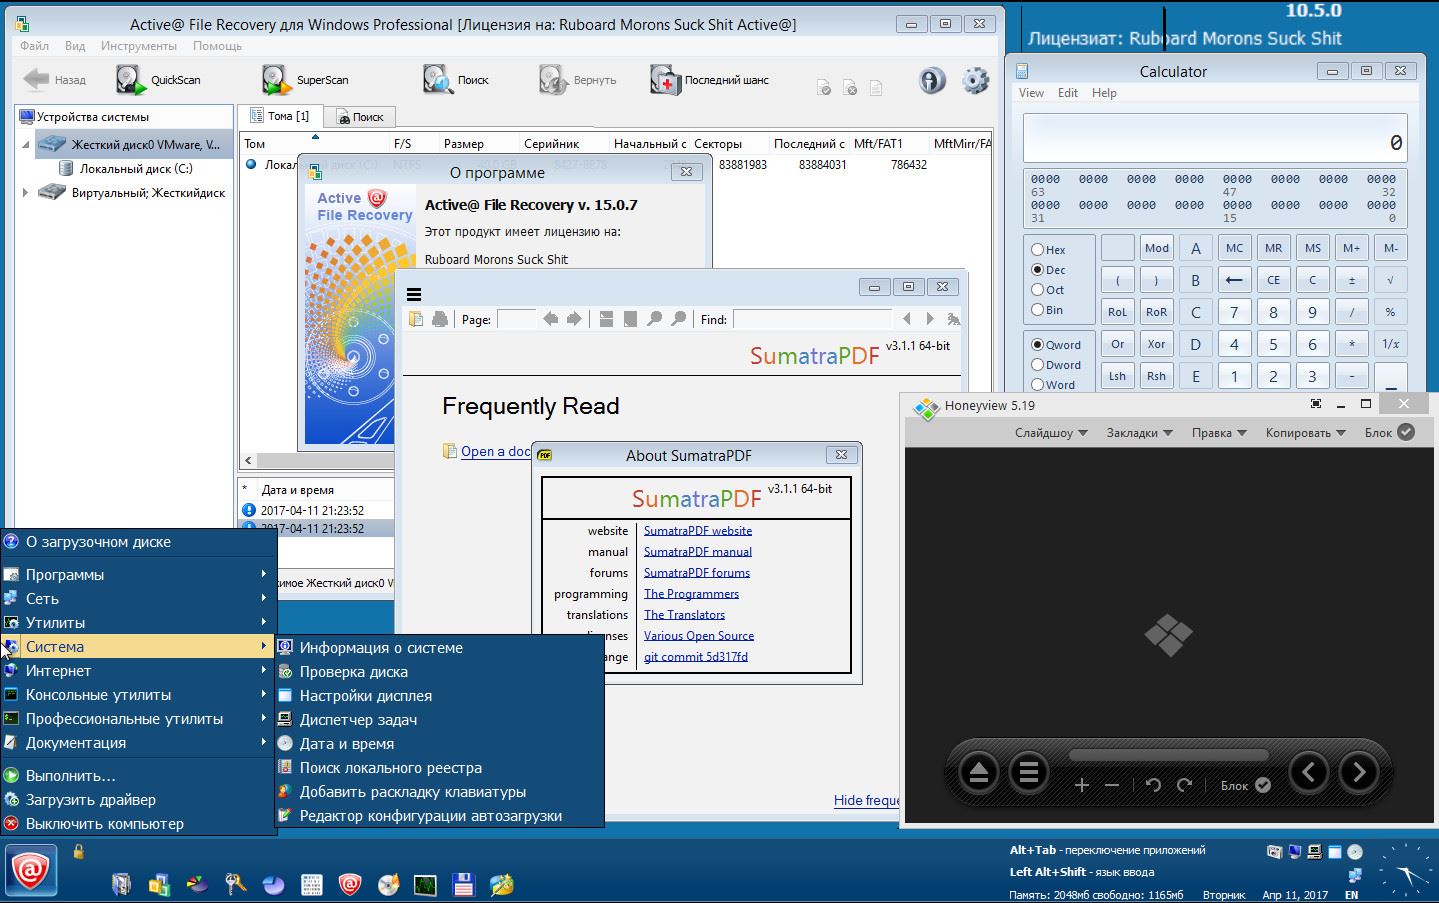
Task: Click the Honeyview eject/open file button
Action: [x=978, y=773]
